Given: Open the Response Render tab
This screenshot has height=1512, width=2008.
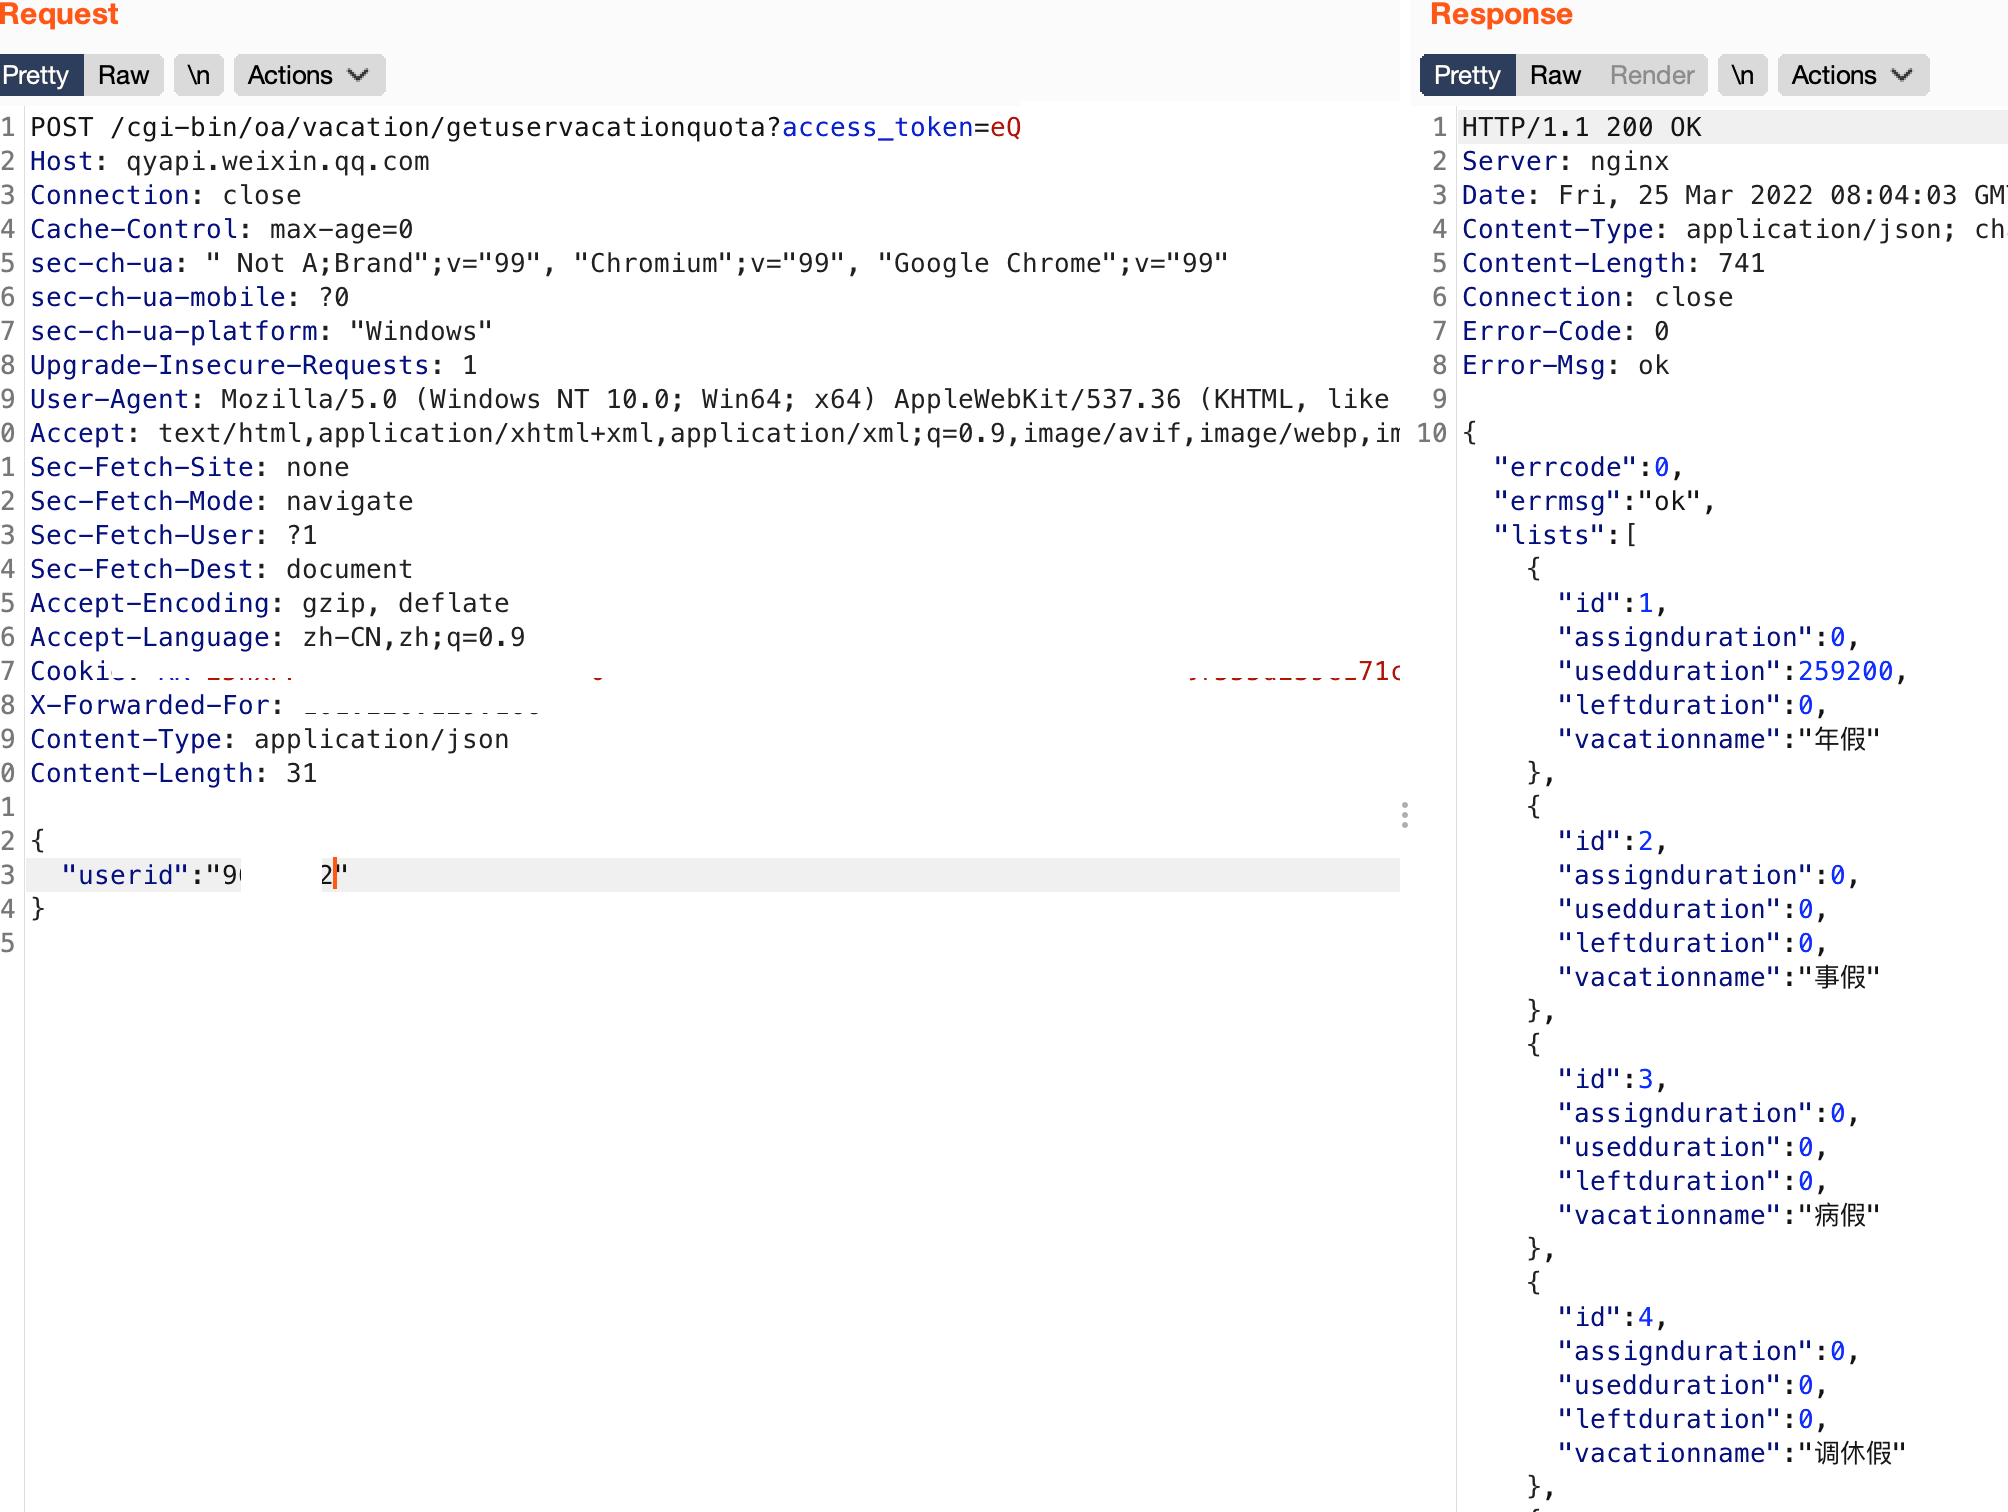Looking at the screenshot, I should pos(1651,75).
